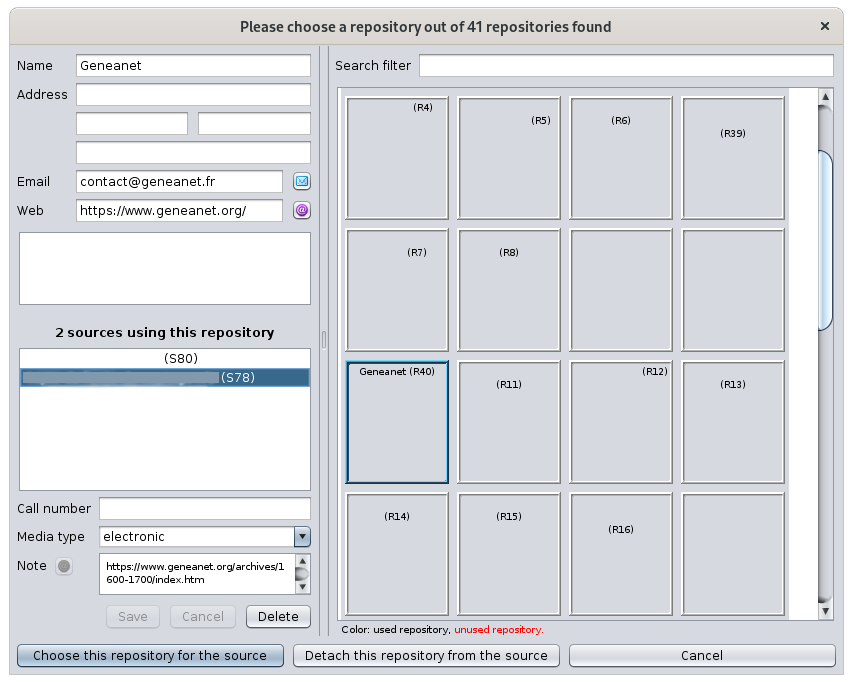
Task: Open the Media type dropdown arrow
Action: click(302, 537)
